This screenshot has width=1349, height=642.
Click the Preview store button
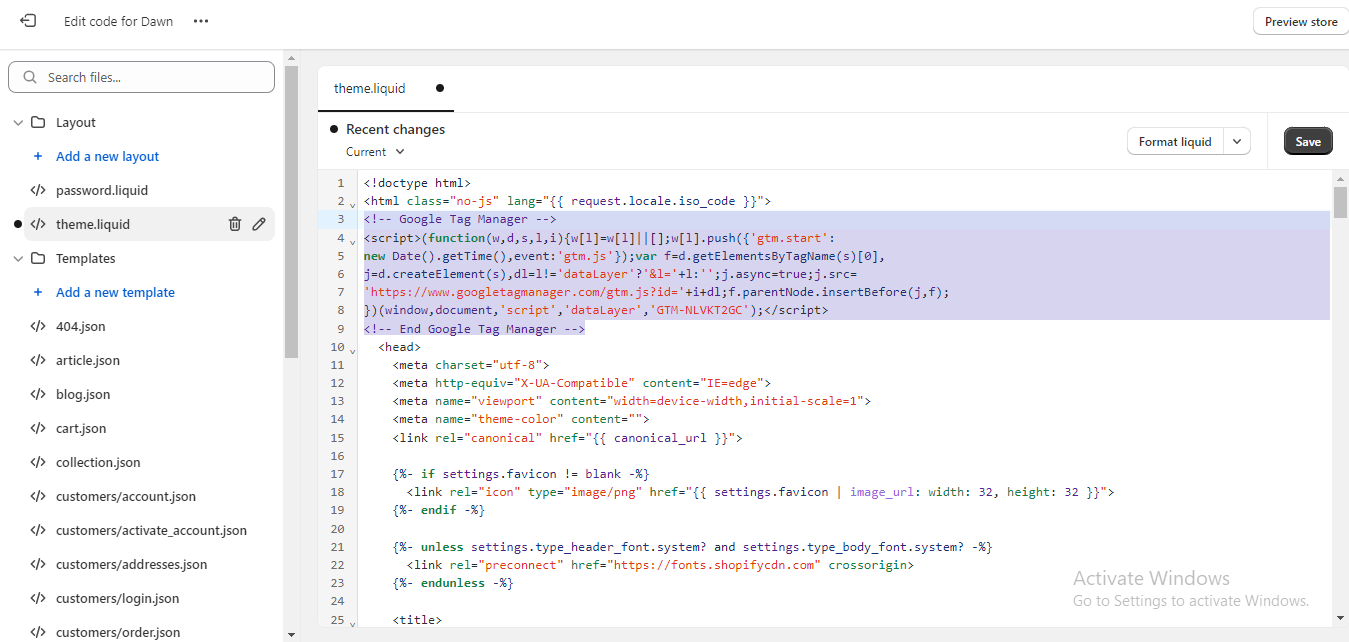[x=1299, y=21]
